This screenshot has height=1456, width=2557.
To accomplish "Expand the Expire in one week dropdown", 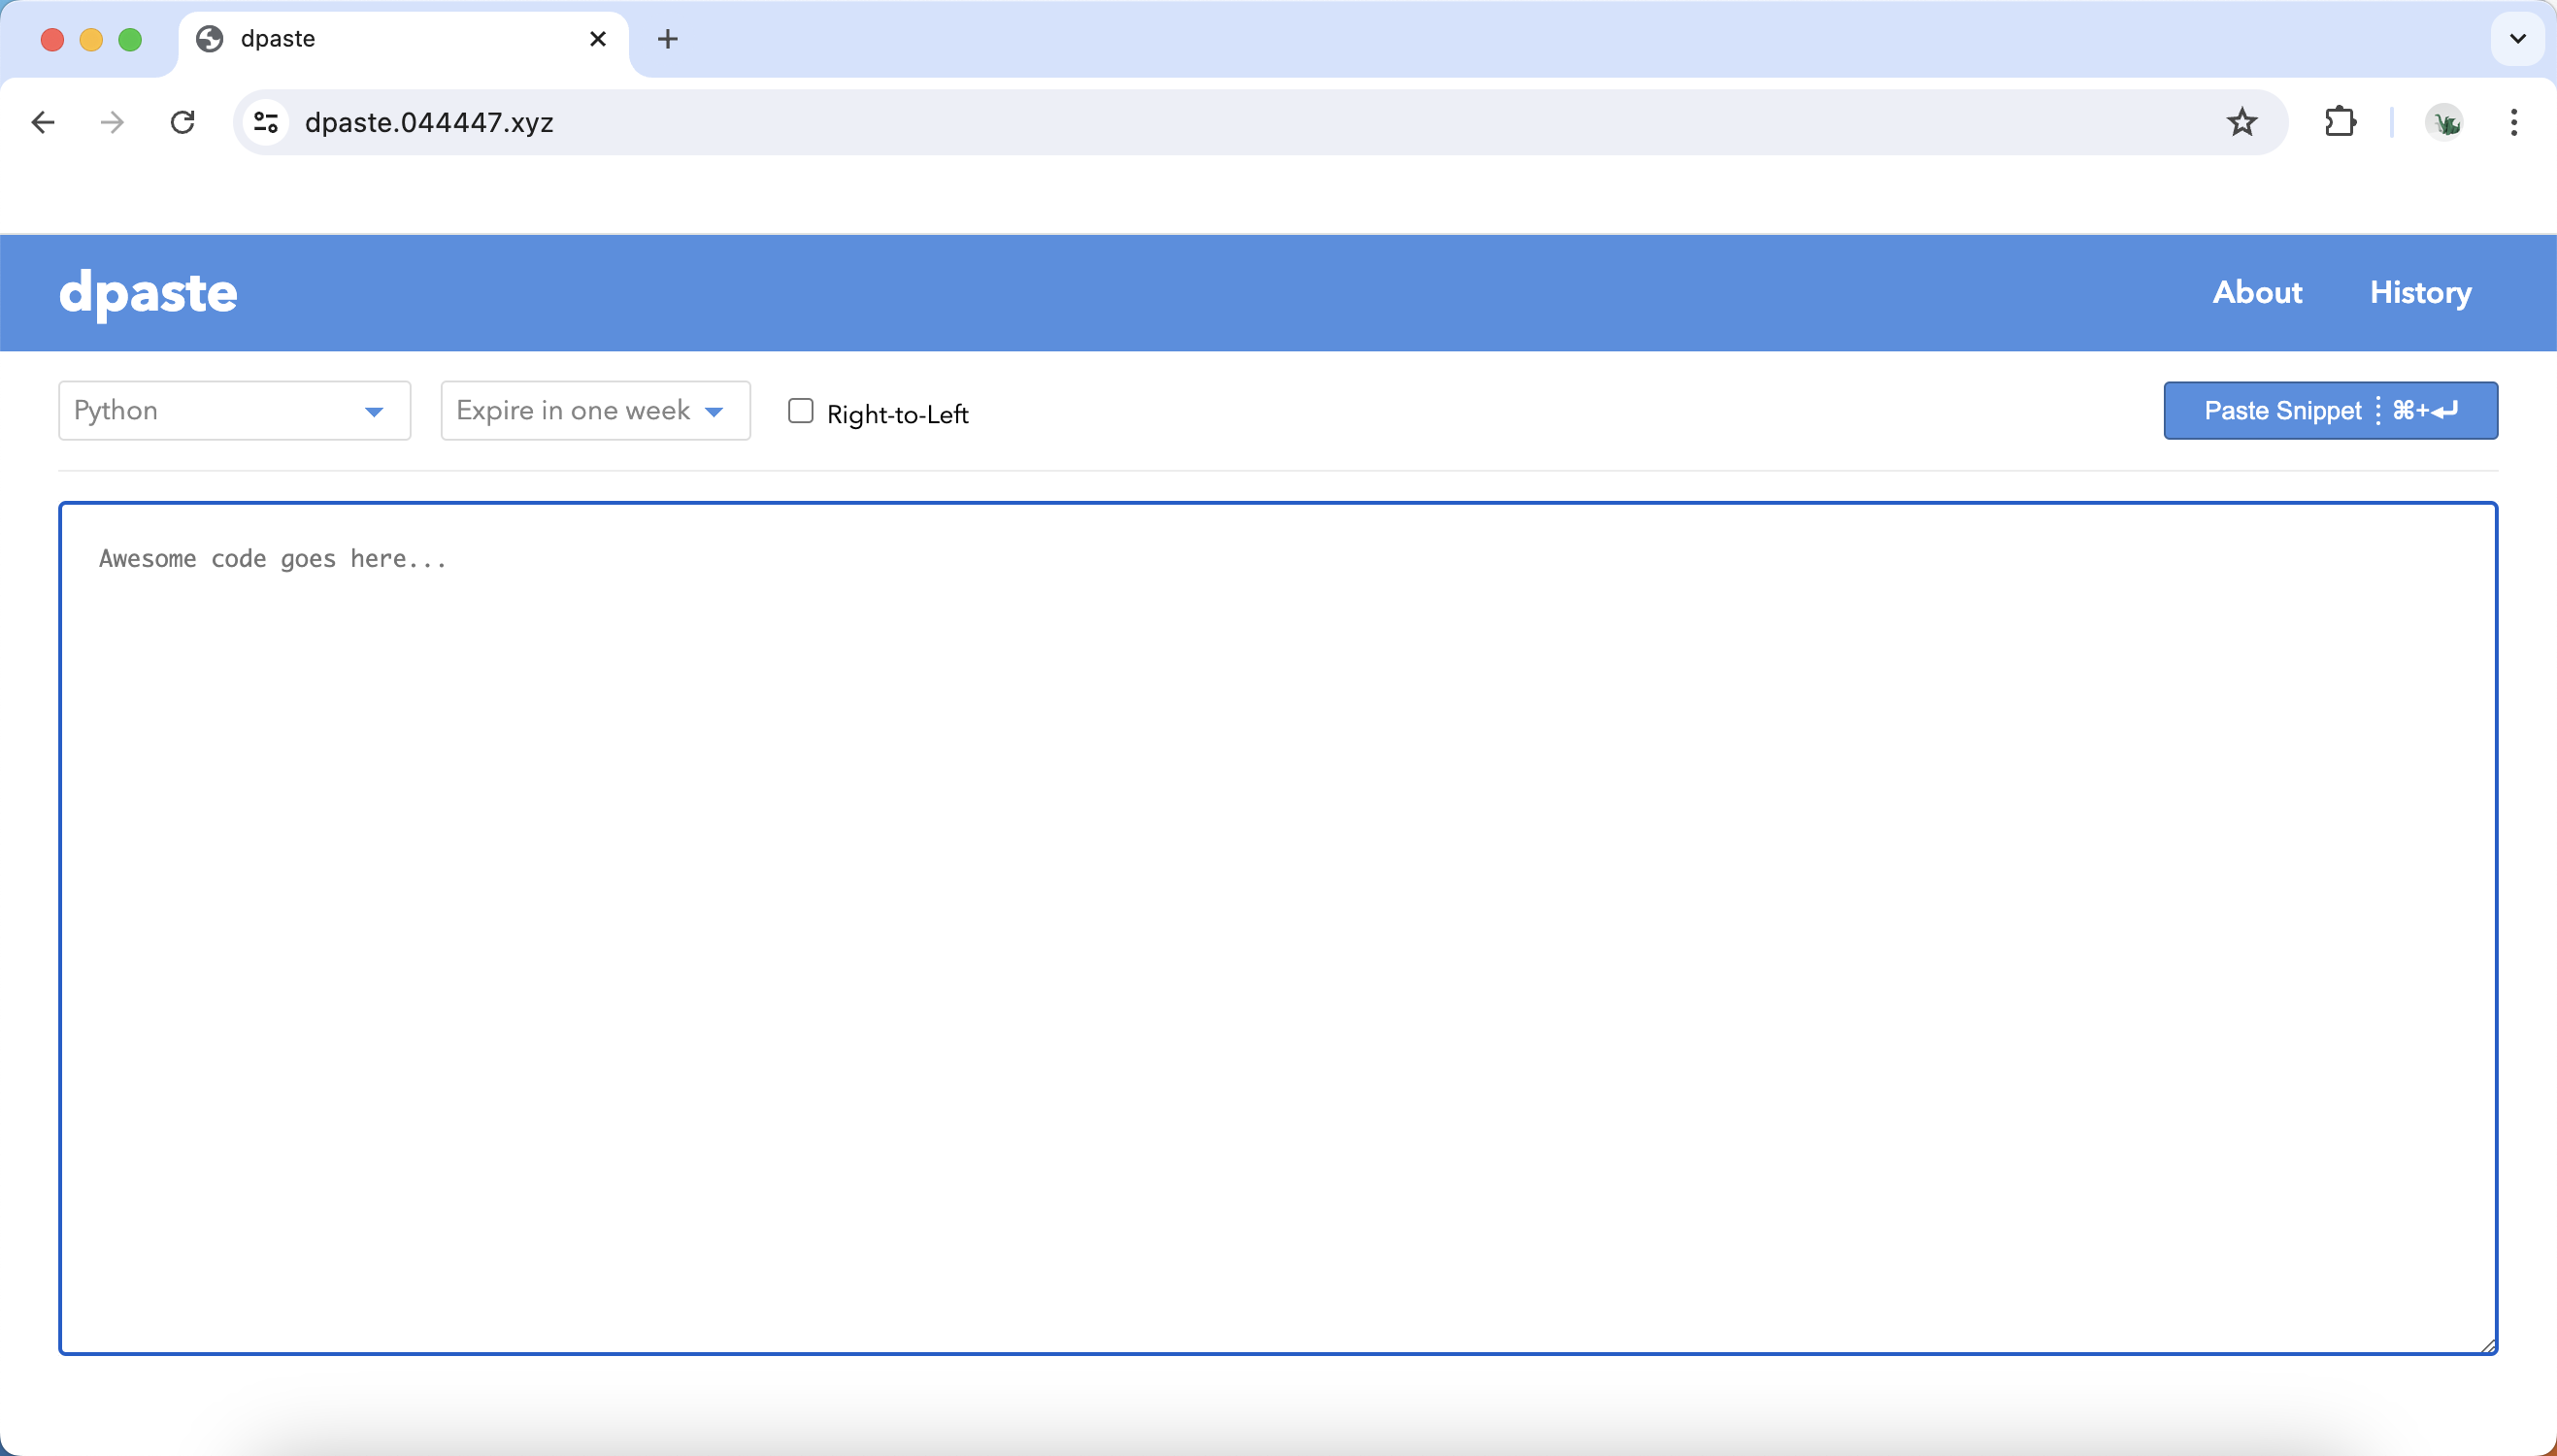I will click(594, 410).
